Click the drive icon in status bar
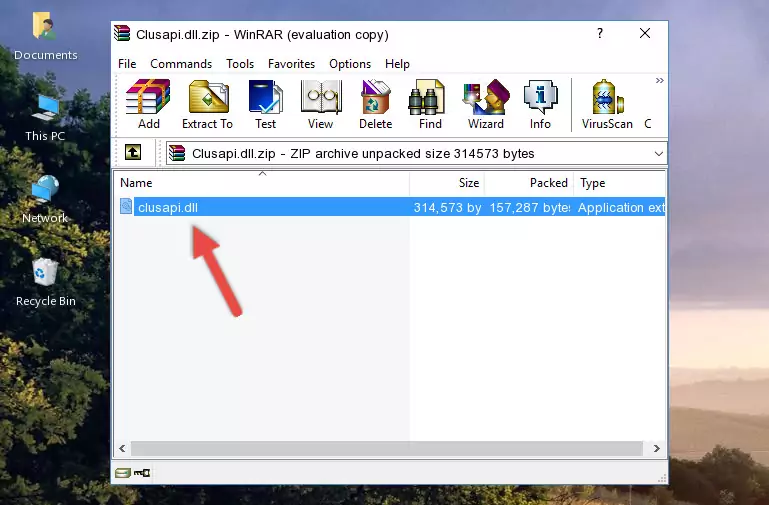769x505 pixels. [123, 473]
